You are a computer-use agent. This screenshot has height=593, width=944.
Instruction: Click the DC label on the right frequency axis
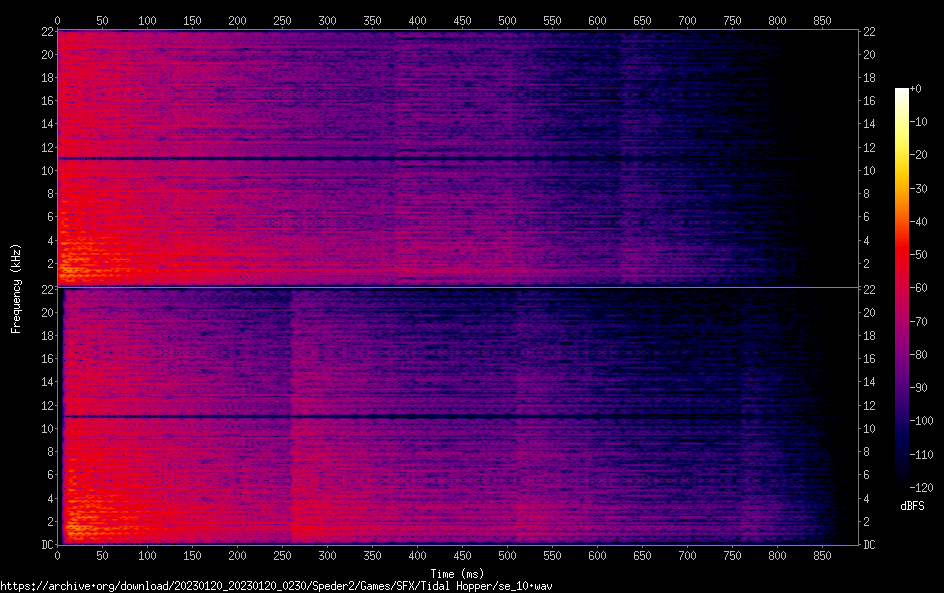tap(869, 545)
